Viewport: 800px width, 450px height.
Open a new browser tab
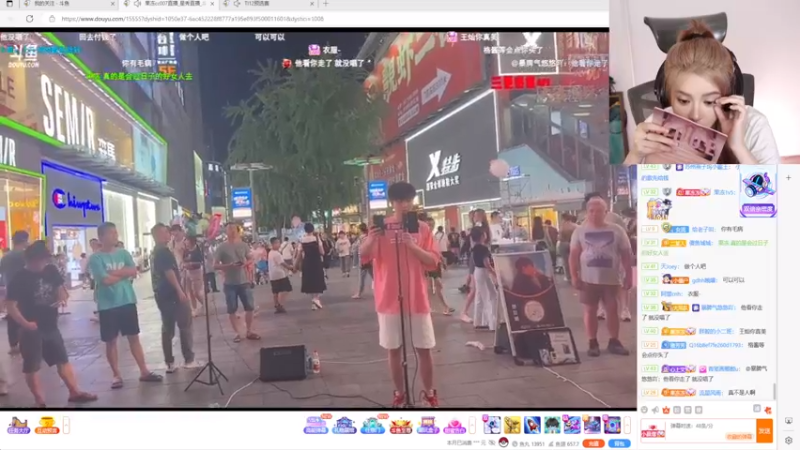tap(326, 4)
